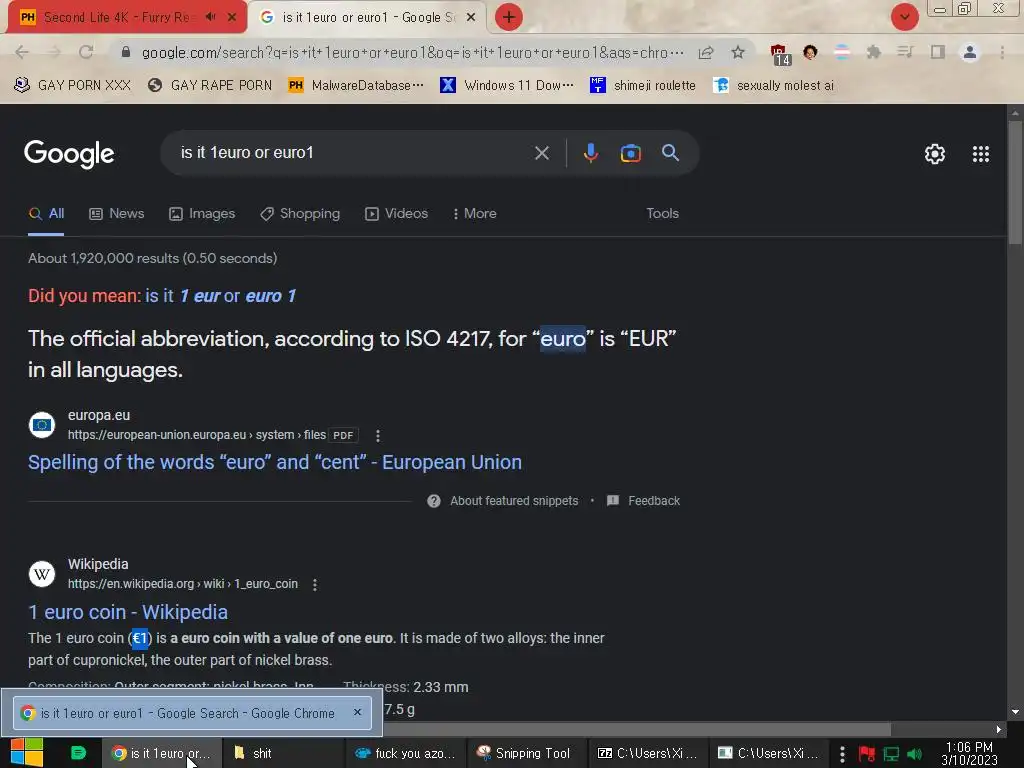1024x768 pixels.
Task: Click the horizontal scrollbar thumb
Action: pyautogui.click(x=637, y=729)
